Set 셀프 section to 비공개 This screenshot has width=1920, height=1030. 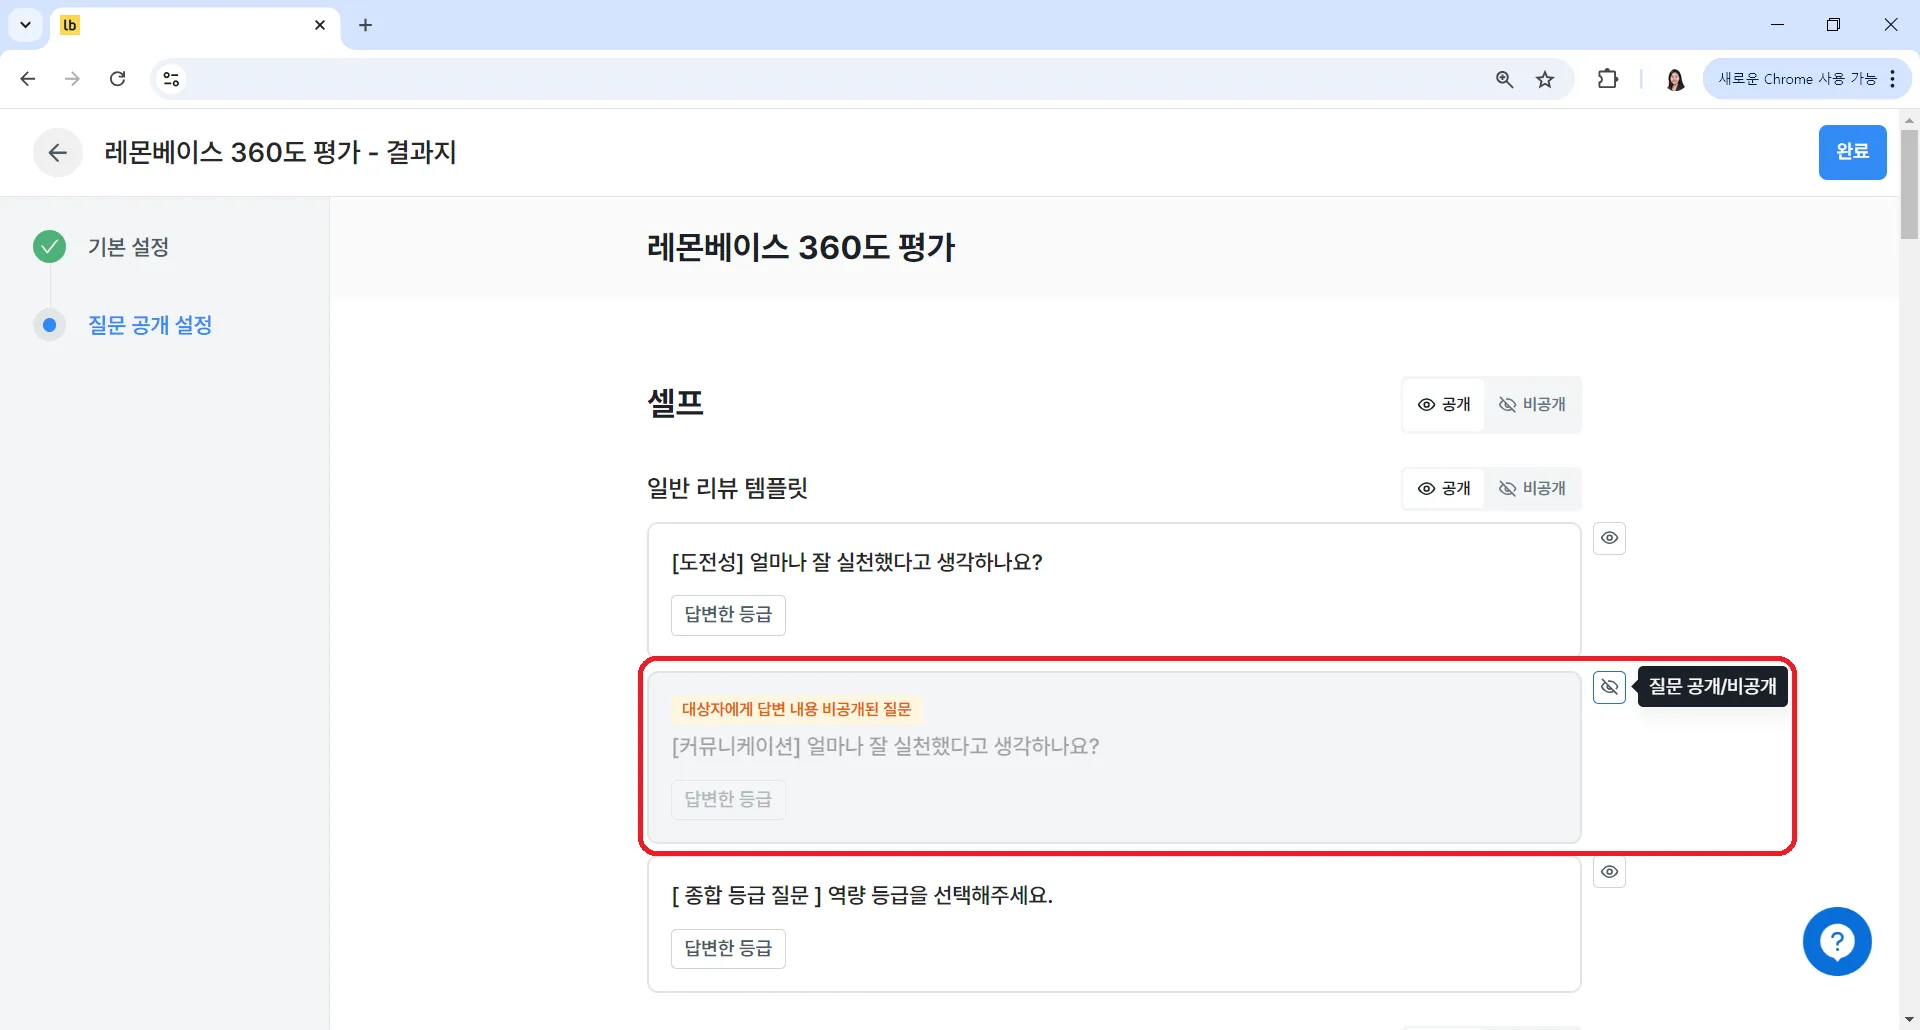pyautogui.click(x=1532, y=404)
